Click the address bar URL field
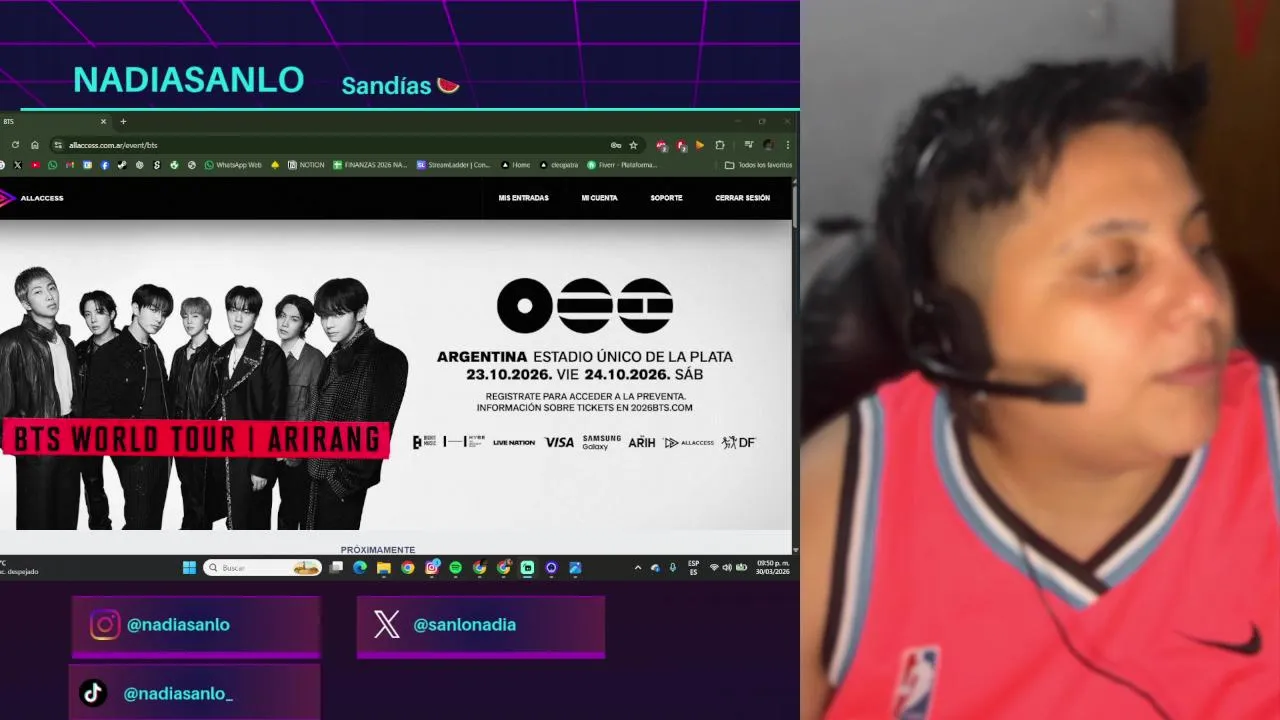1280x720 pixels. pos(330,145)
